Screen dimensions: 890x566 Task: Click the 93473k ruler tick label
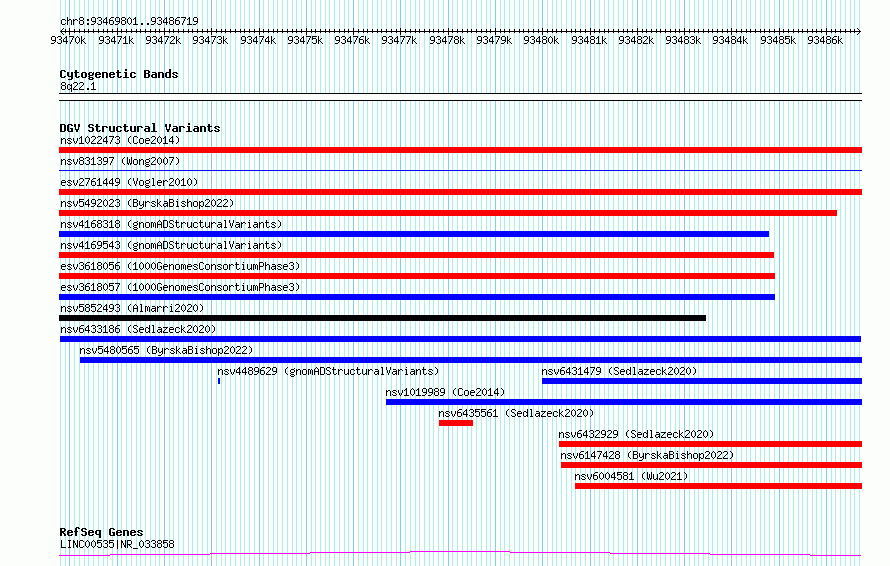[210, 40]
